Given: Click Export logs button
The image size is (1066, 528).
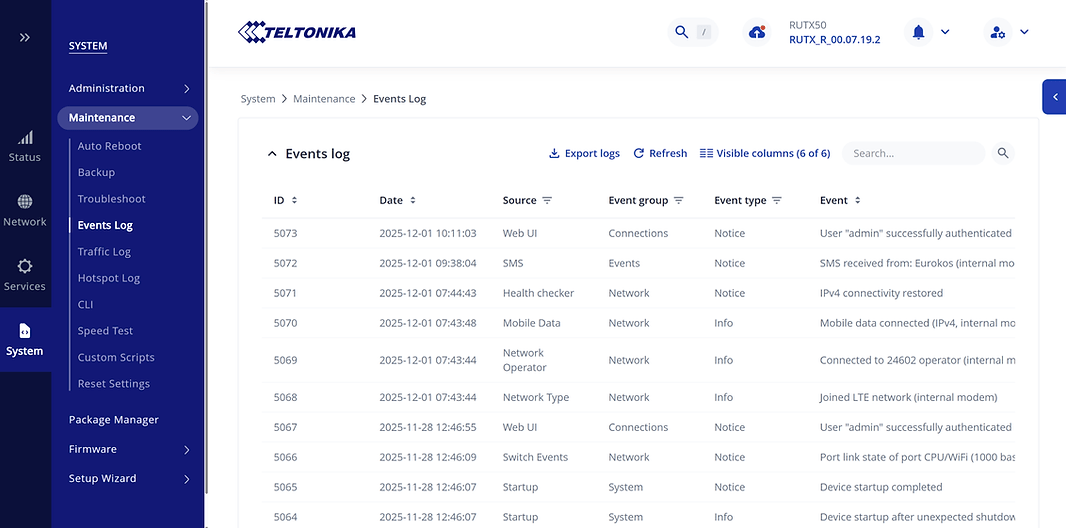Looking at the screenshot, I should 584,153.
